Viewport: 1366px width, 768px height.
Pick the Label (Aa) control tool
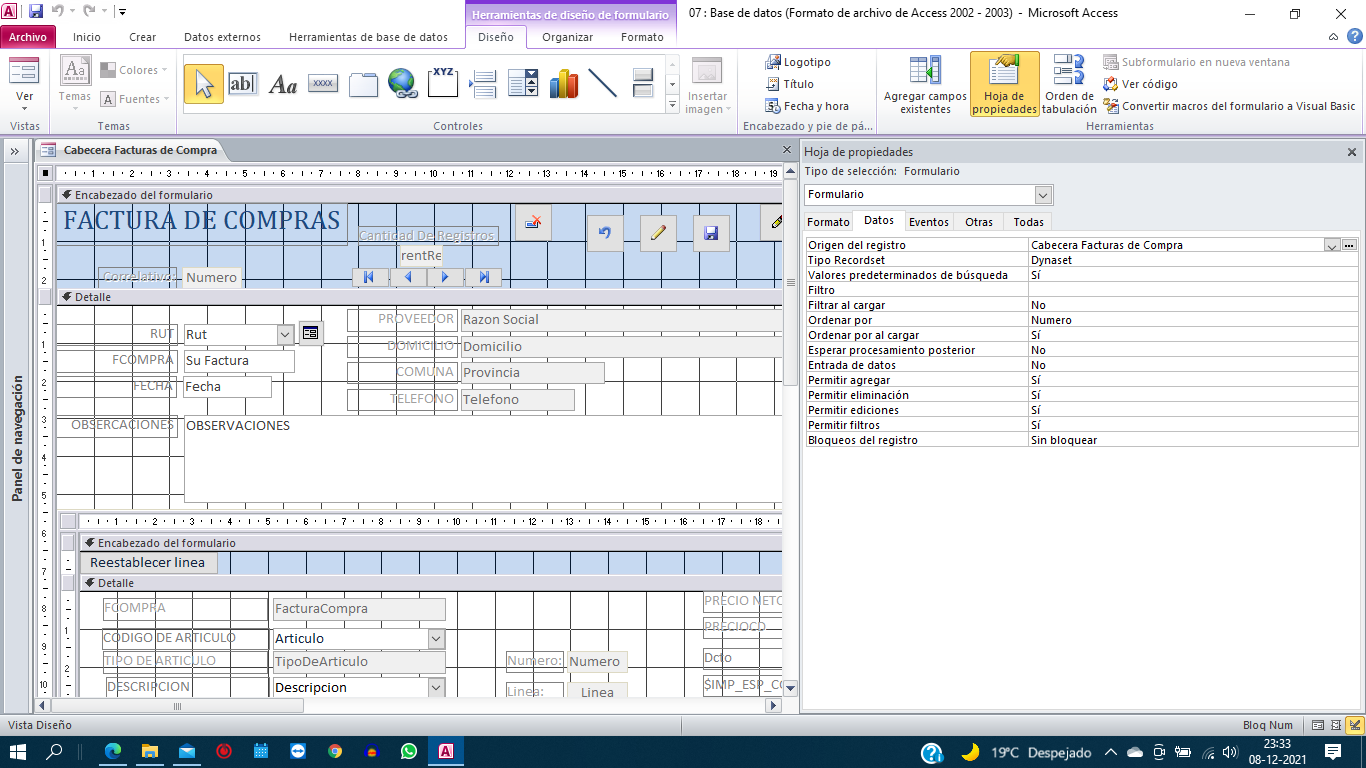[283, 84]
